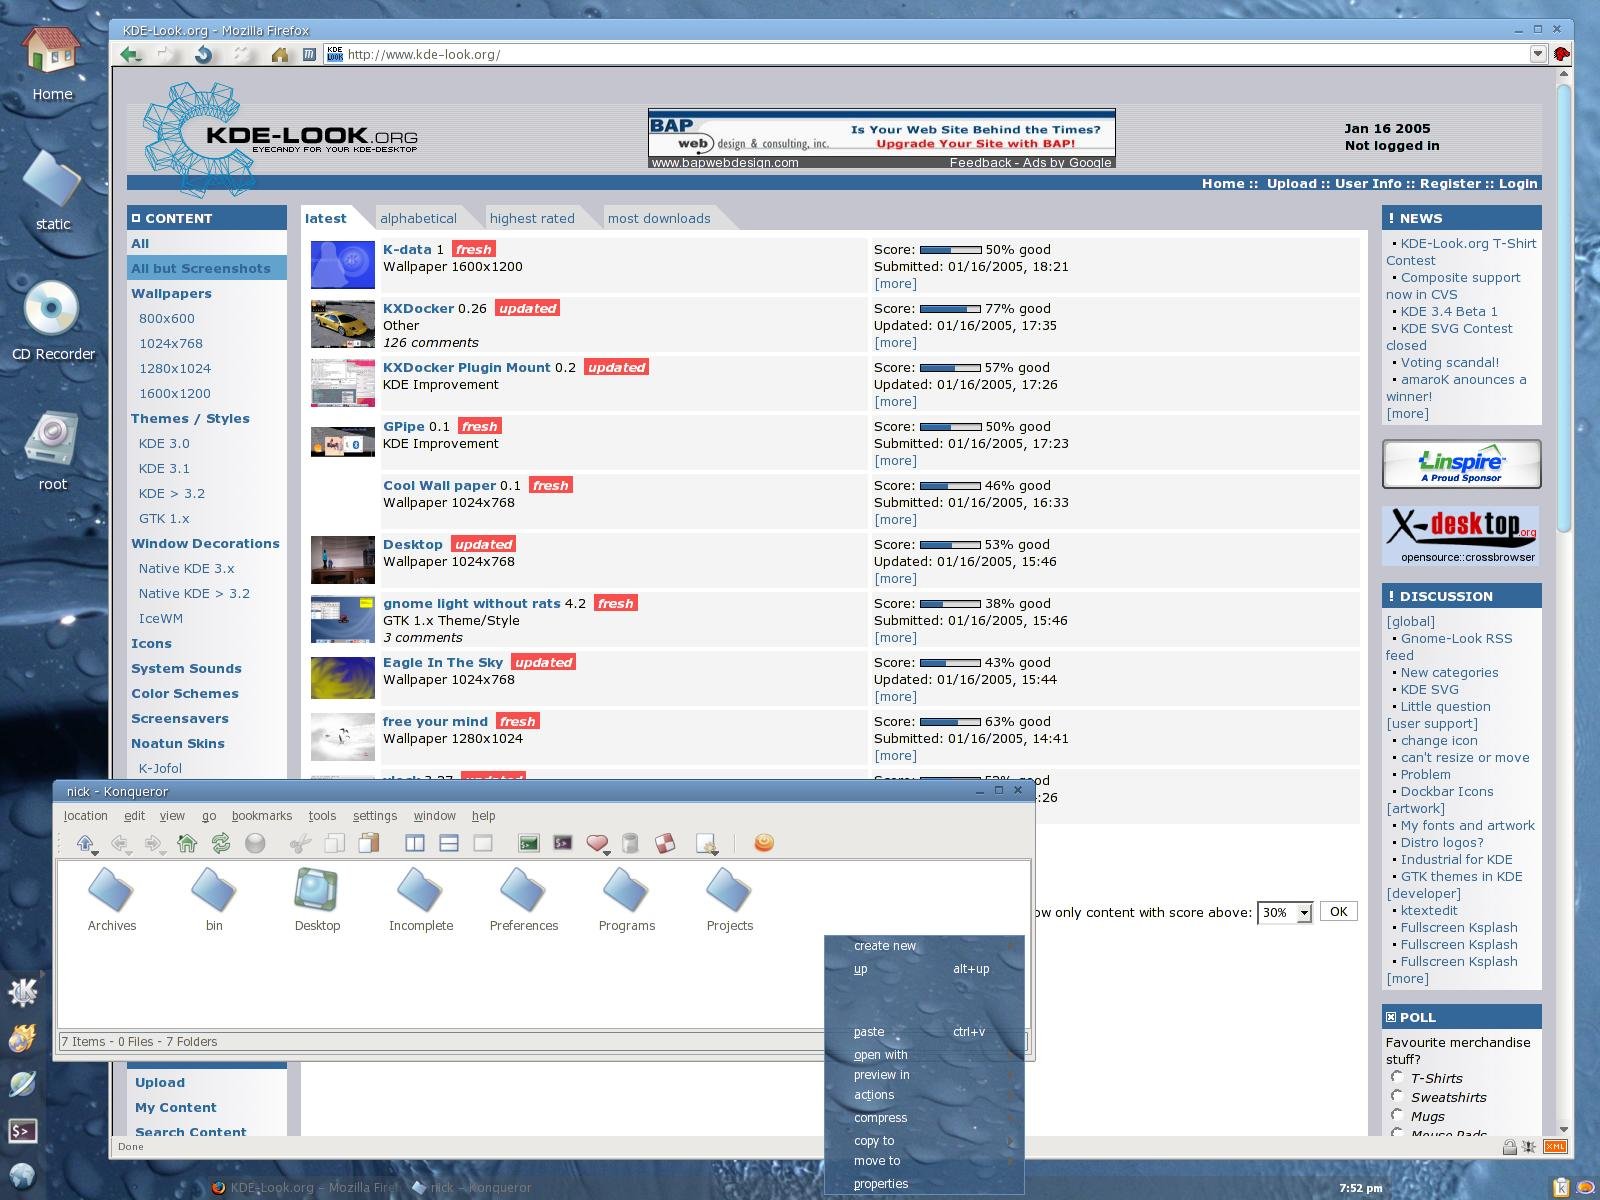Open Wallpapers 1280x1024 category link
Screen dimensions: 1600x1200
(175, 368)
